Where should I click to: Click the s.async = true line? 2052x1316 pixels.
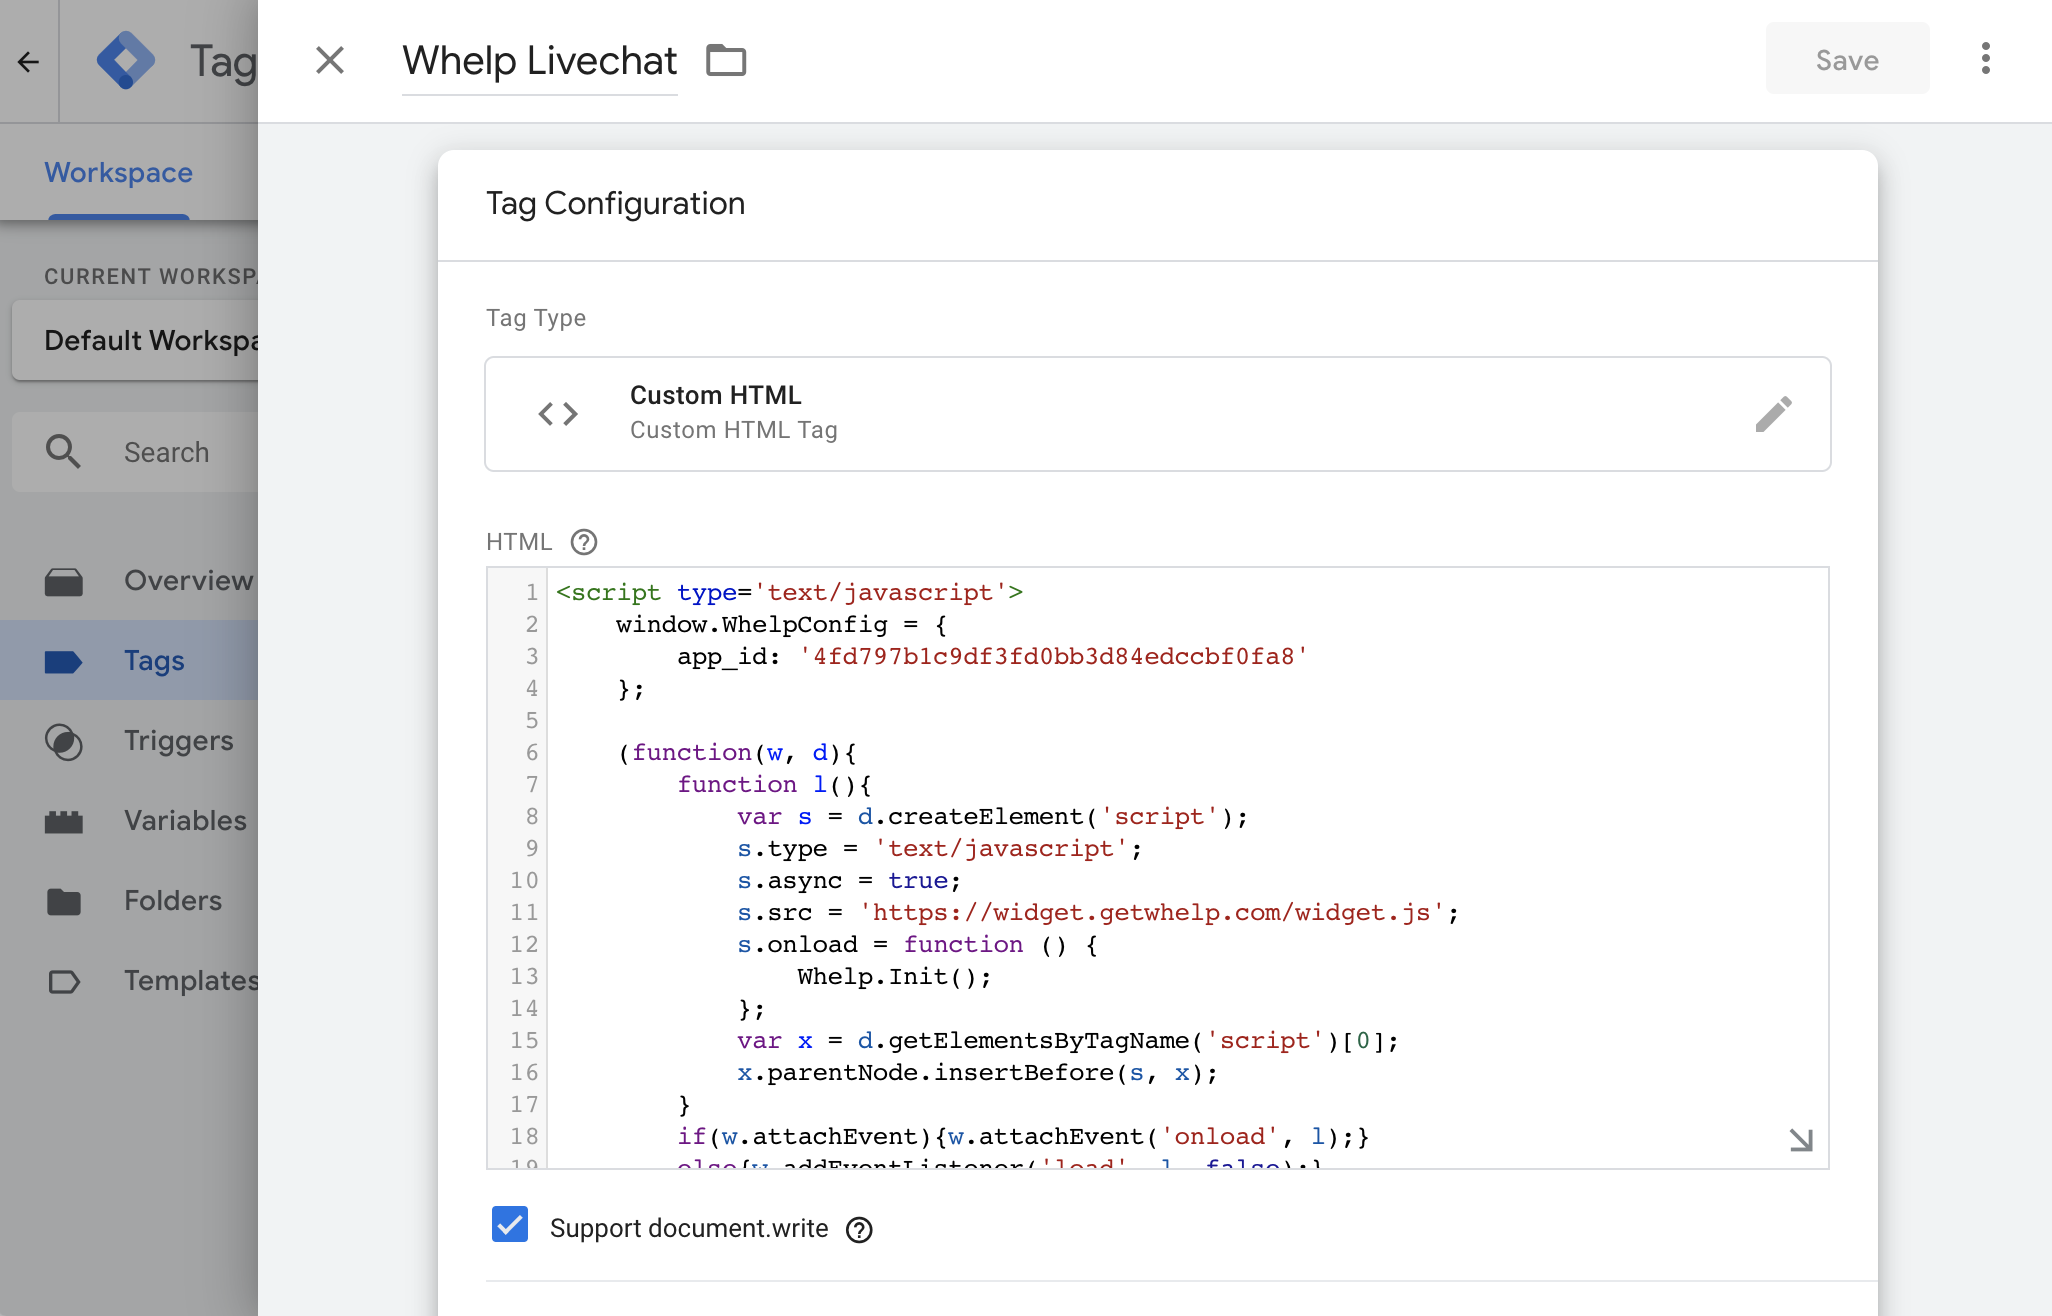[x=849, y=881]
